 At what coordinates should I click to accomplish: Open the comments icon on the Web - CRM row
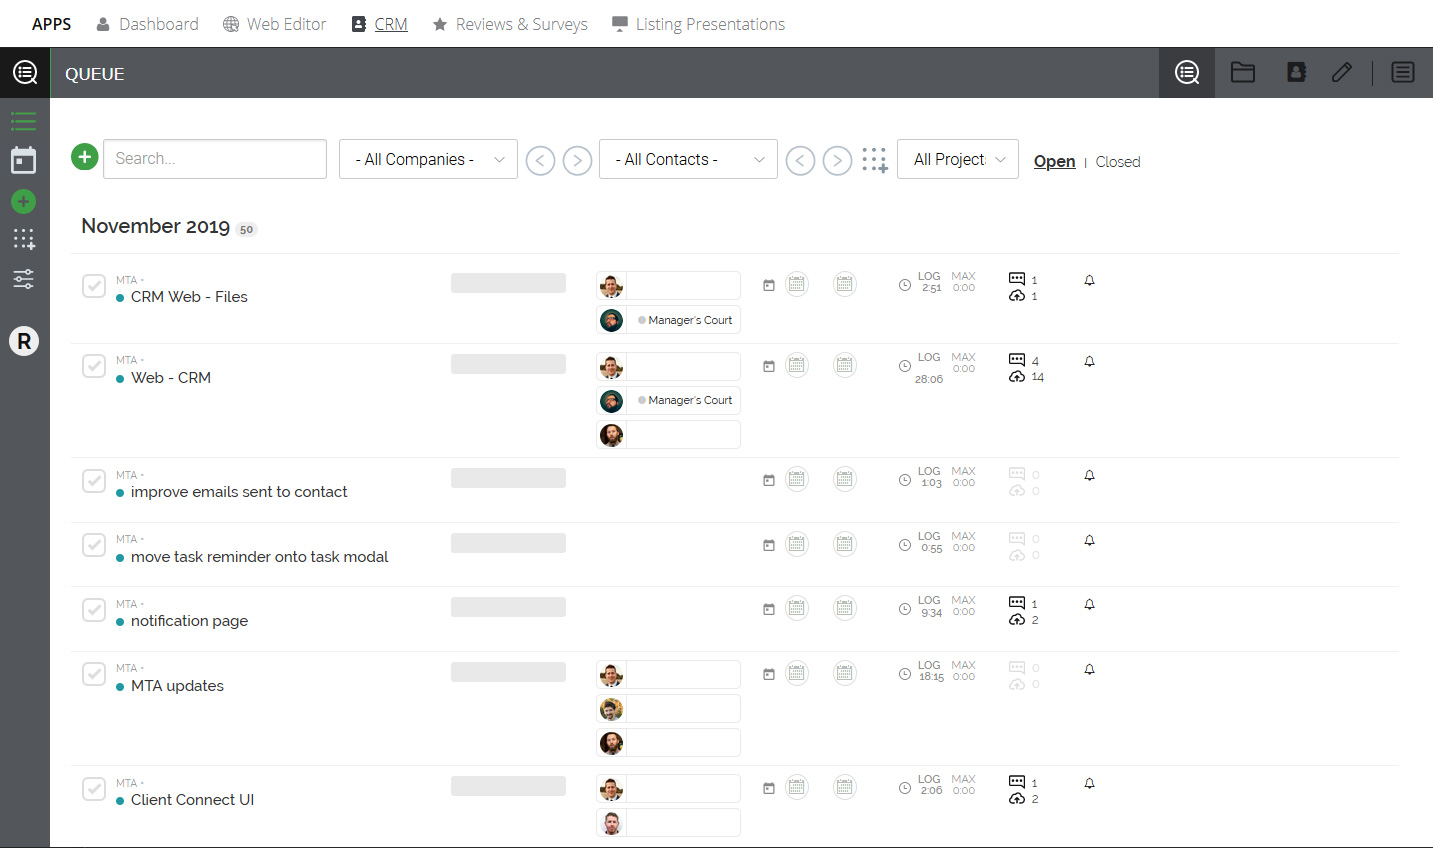point(1017,359)
